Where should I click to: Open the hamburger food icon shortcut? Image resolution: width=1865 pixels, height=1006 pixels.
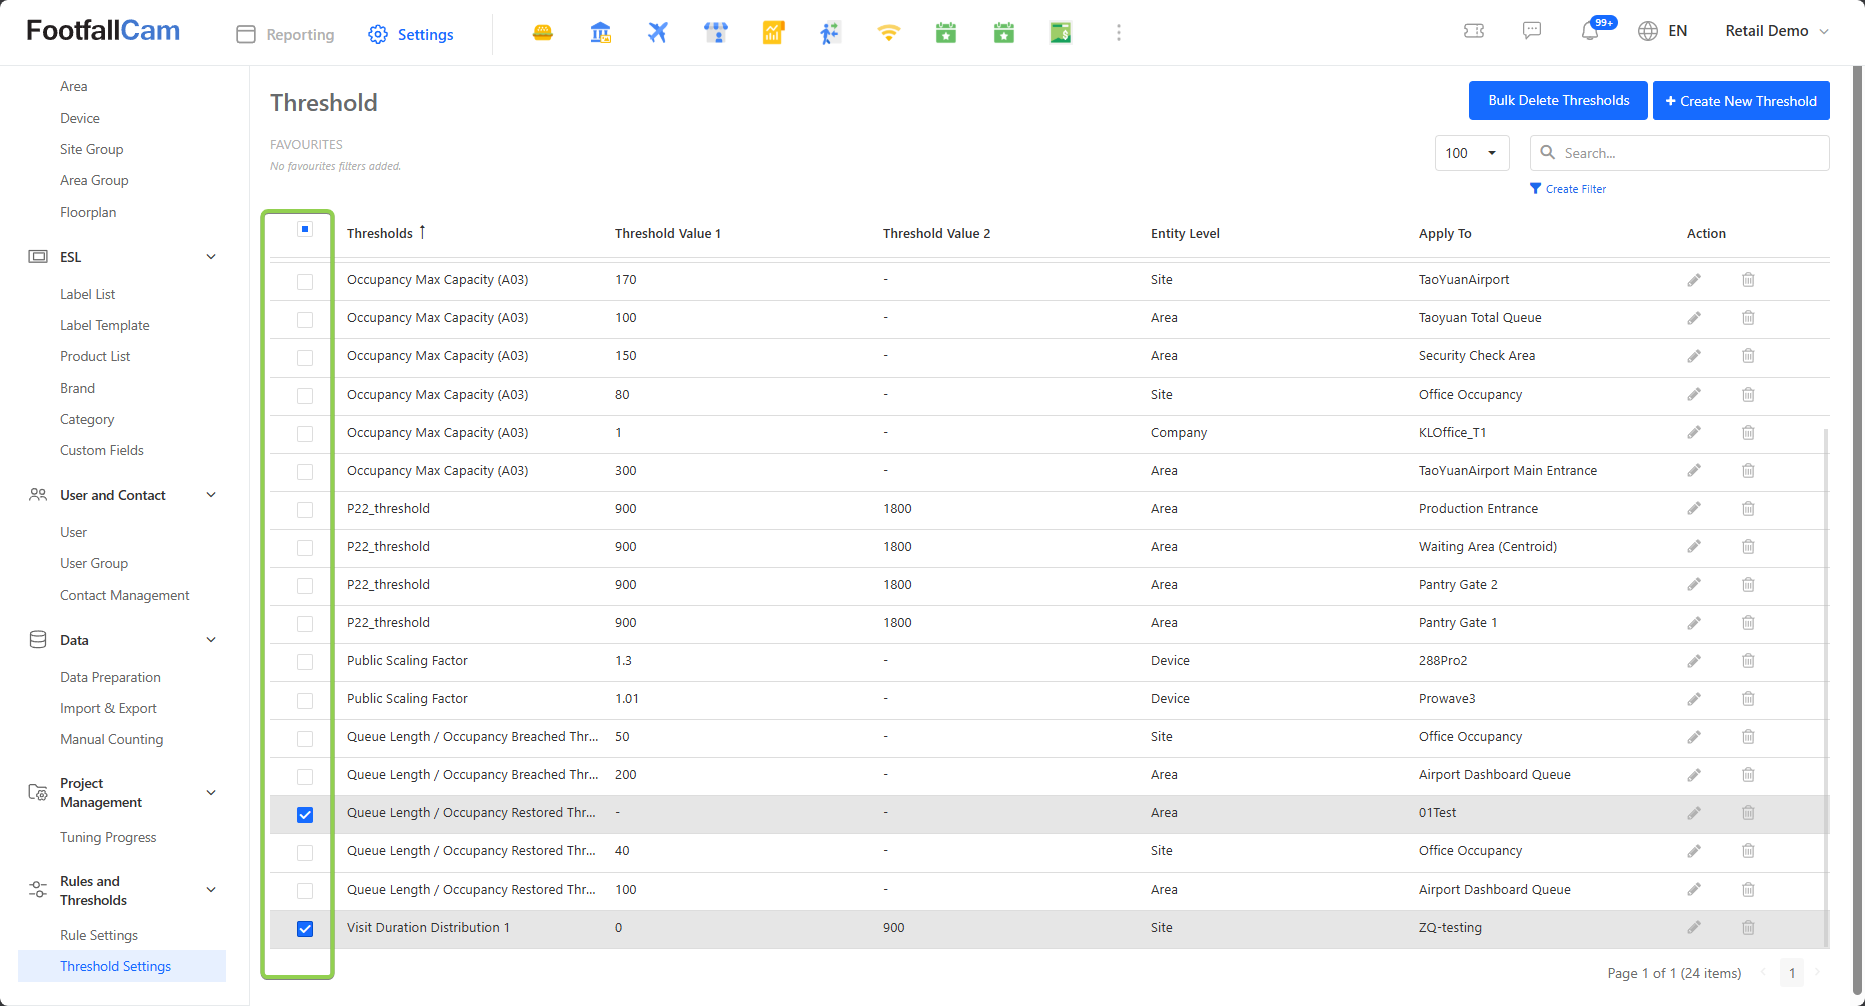tap(543, 33)
